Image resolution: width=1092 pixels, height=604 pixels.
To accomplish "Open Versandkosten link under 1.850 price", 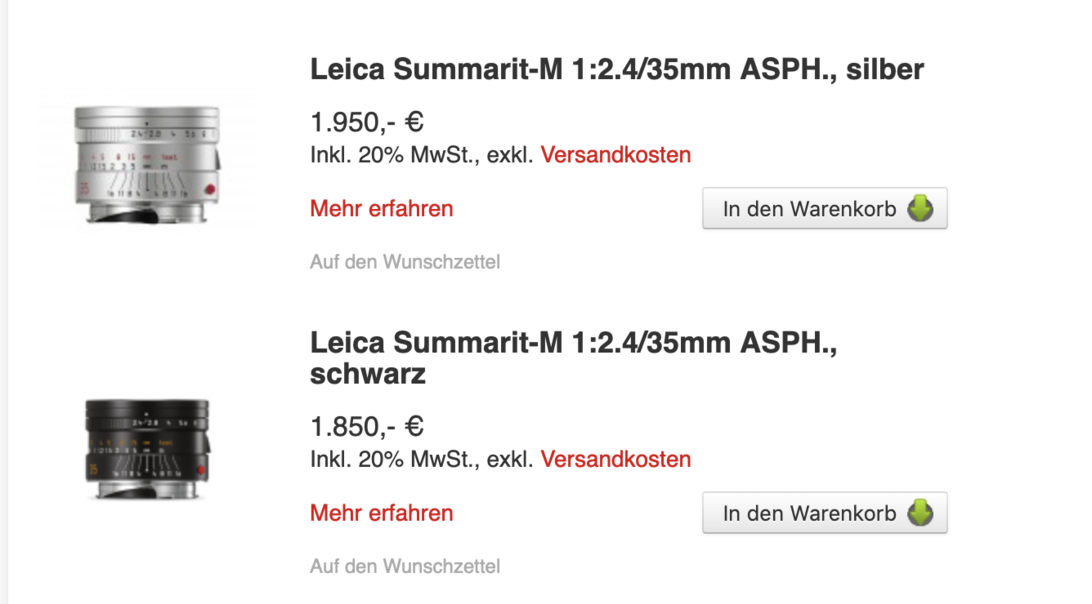I will coord(616,460).
